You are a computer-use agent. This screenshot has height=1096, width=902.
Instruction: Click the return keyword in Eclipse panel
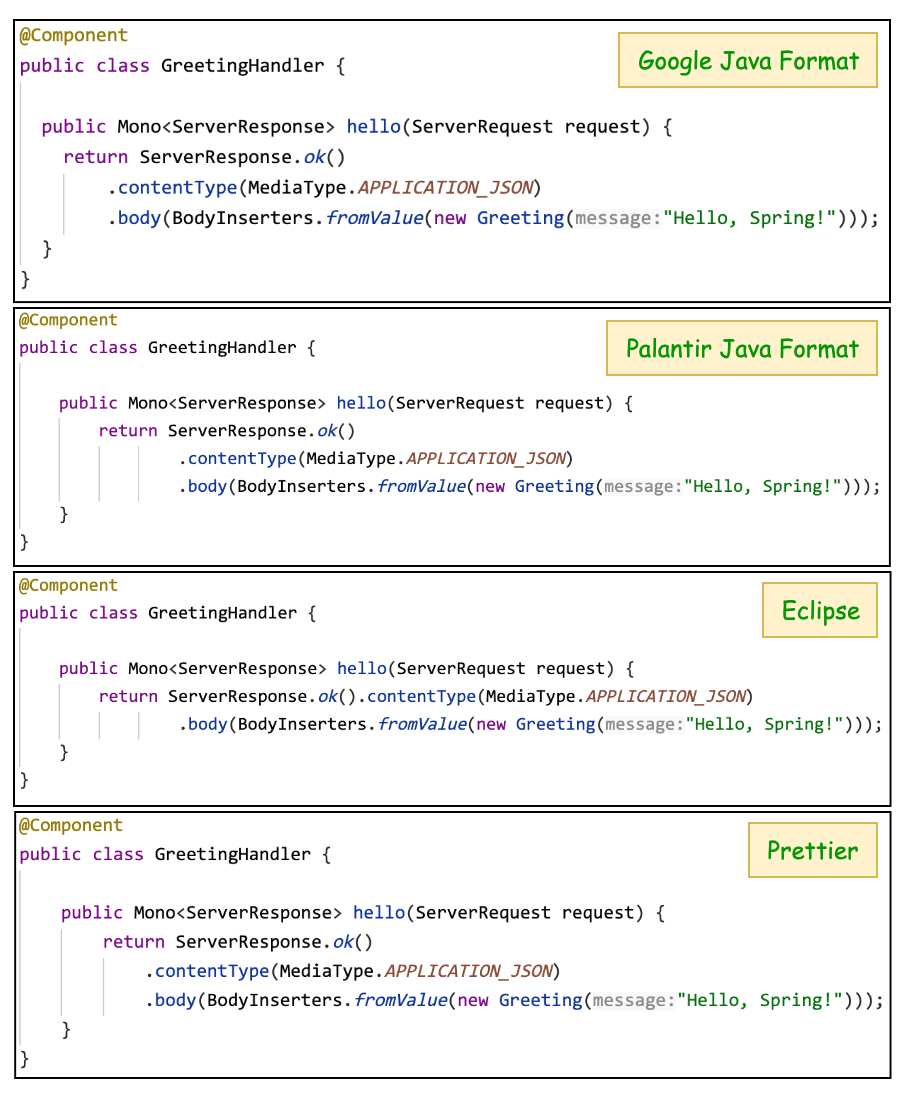click(x=128, y=697)
